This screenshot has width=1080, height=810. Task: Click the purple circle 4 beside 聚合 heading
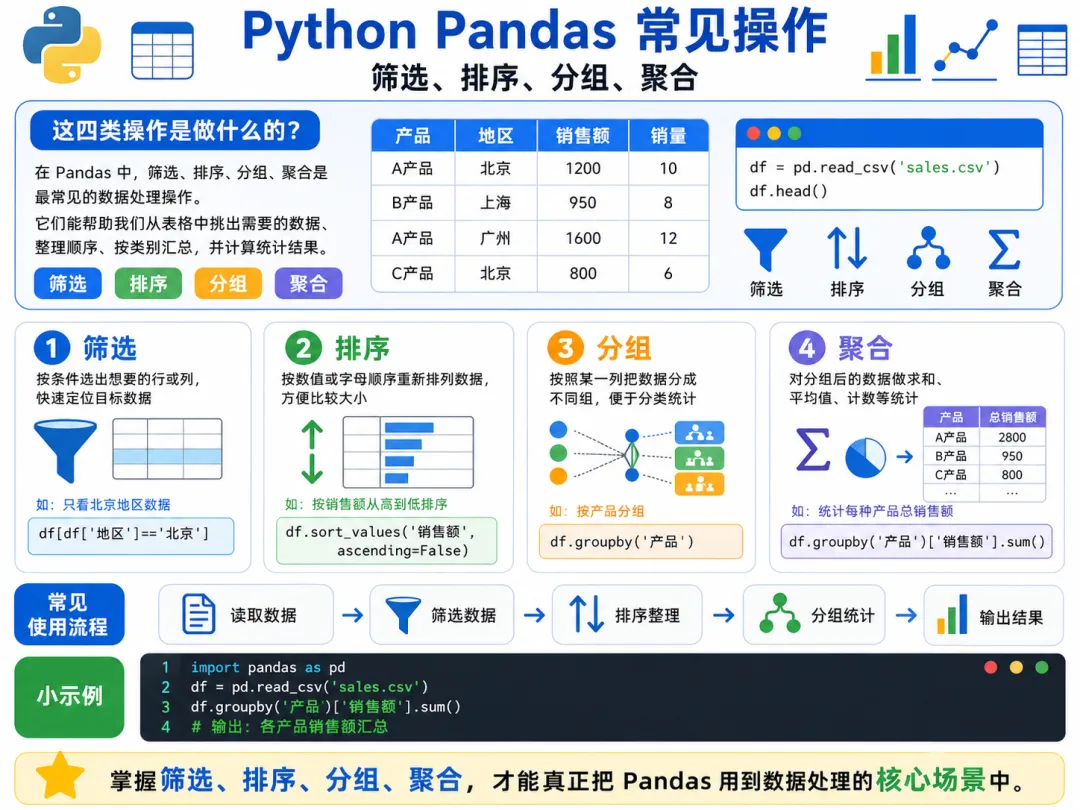click(807, 348)
